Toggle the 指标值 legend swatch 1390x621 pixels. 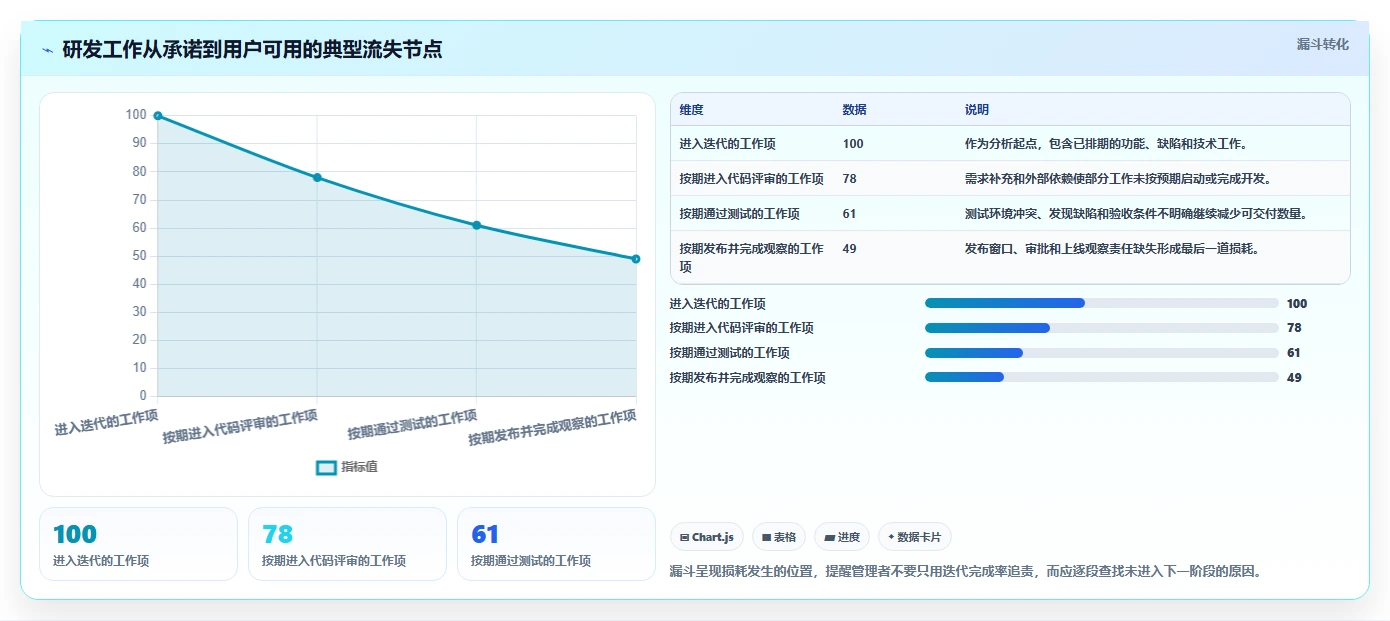click(326, 467)
